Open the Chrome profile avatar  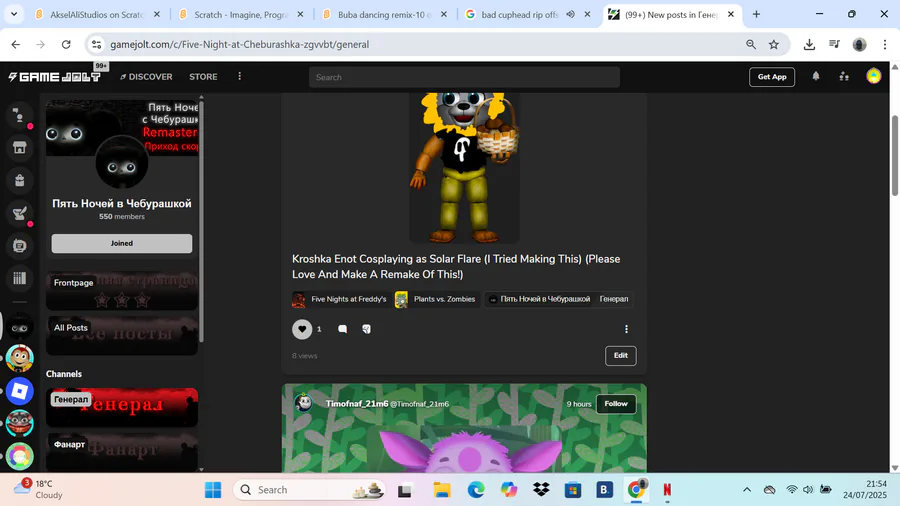859,44
